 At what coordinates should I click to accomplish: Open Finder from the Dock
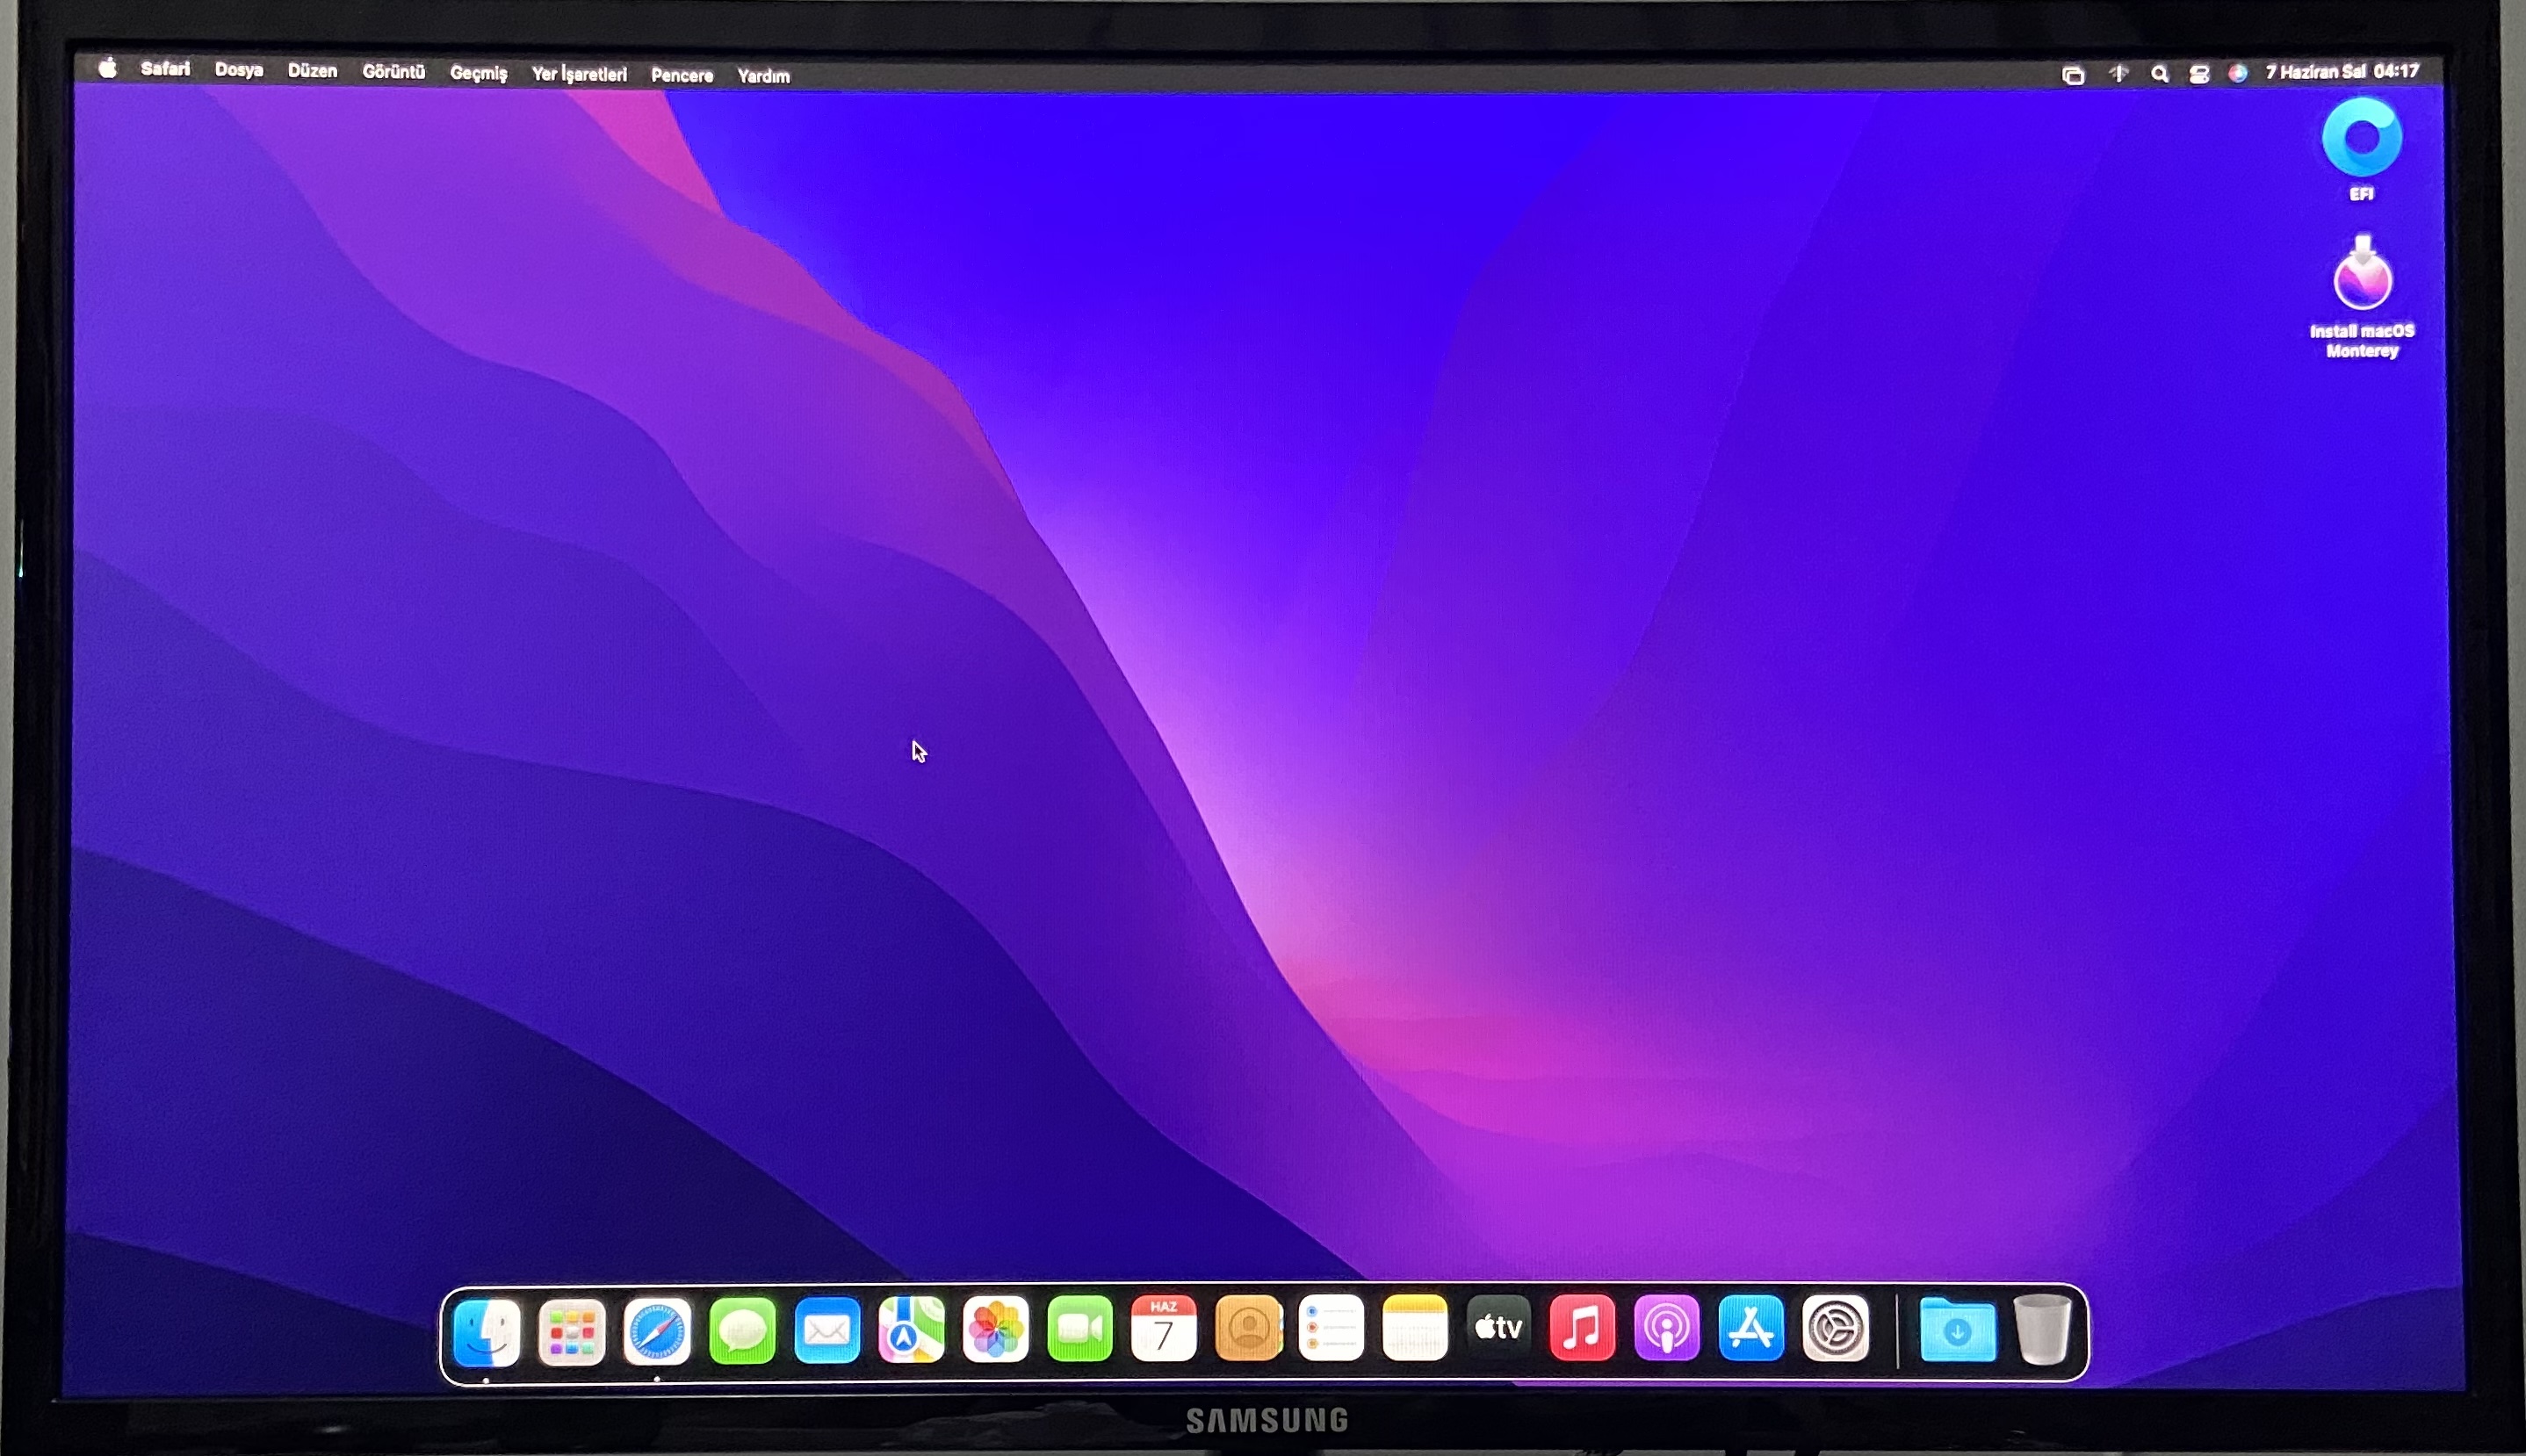487,1331
